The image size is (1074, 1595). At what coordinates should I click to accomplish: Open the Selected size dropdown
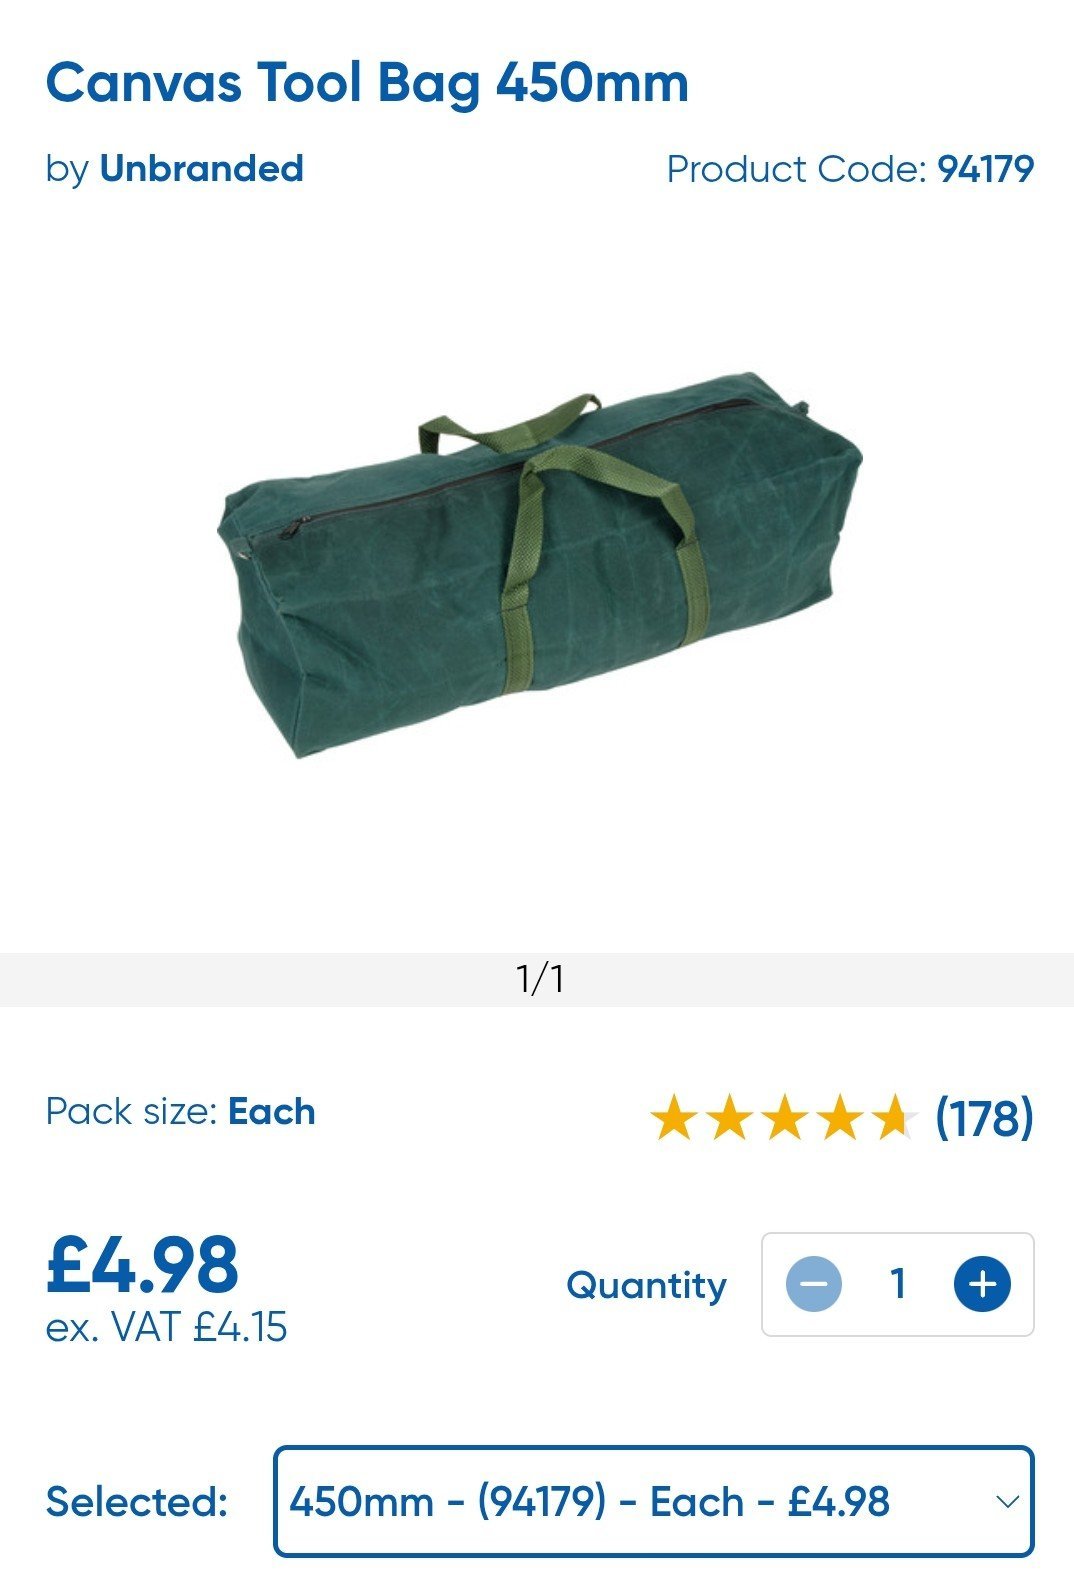654,1501
